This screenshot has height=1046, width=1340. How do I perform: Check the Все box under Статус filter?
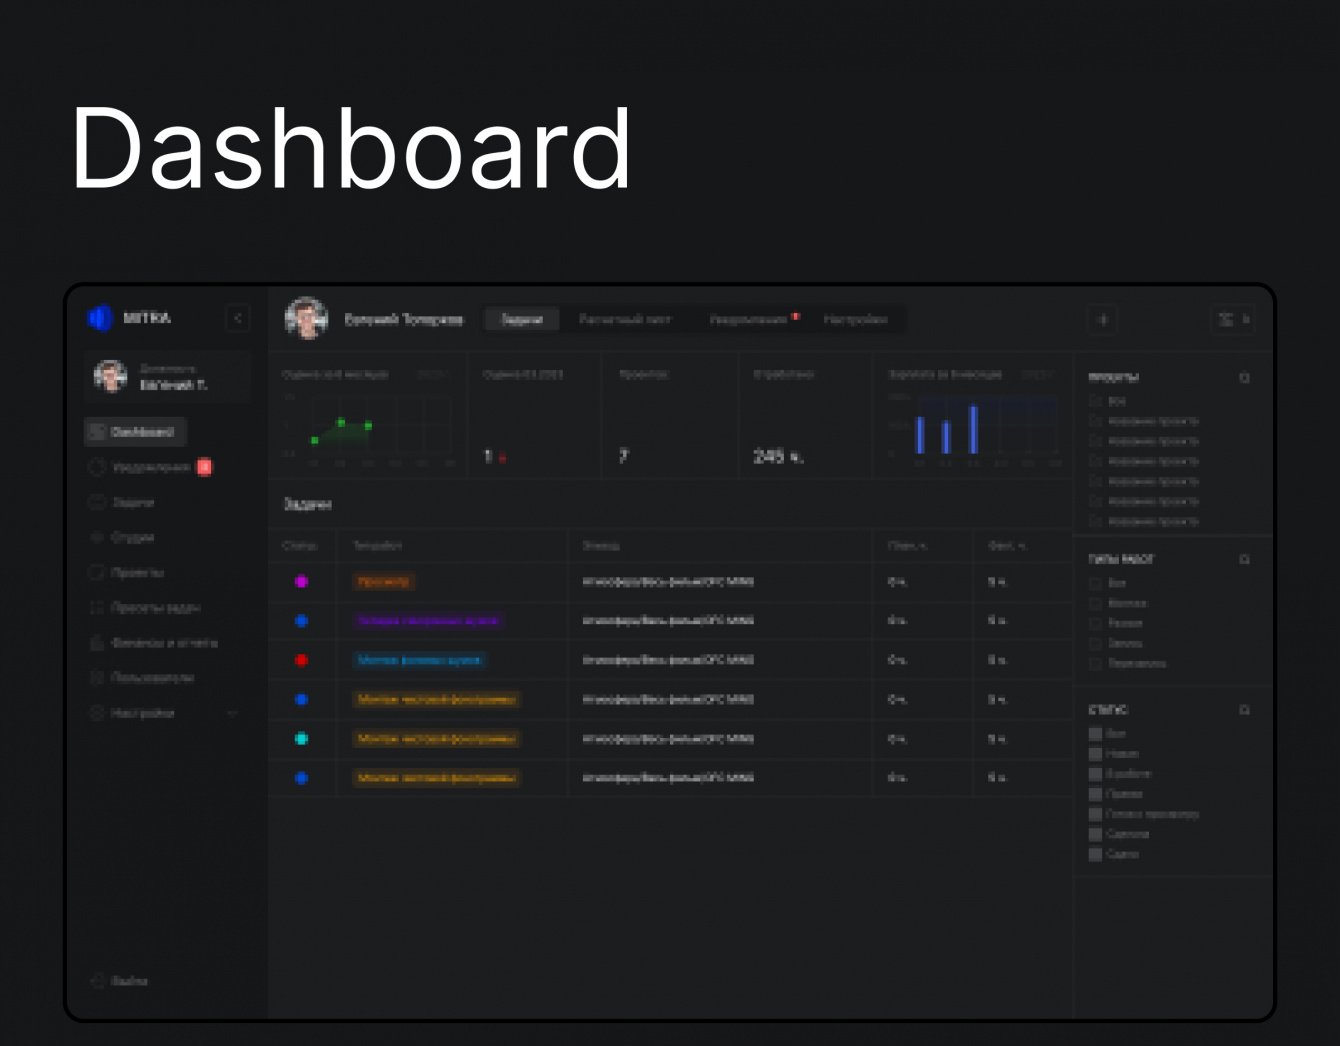pyautogui.click(x=1095, y=733)
